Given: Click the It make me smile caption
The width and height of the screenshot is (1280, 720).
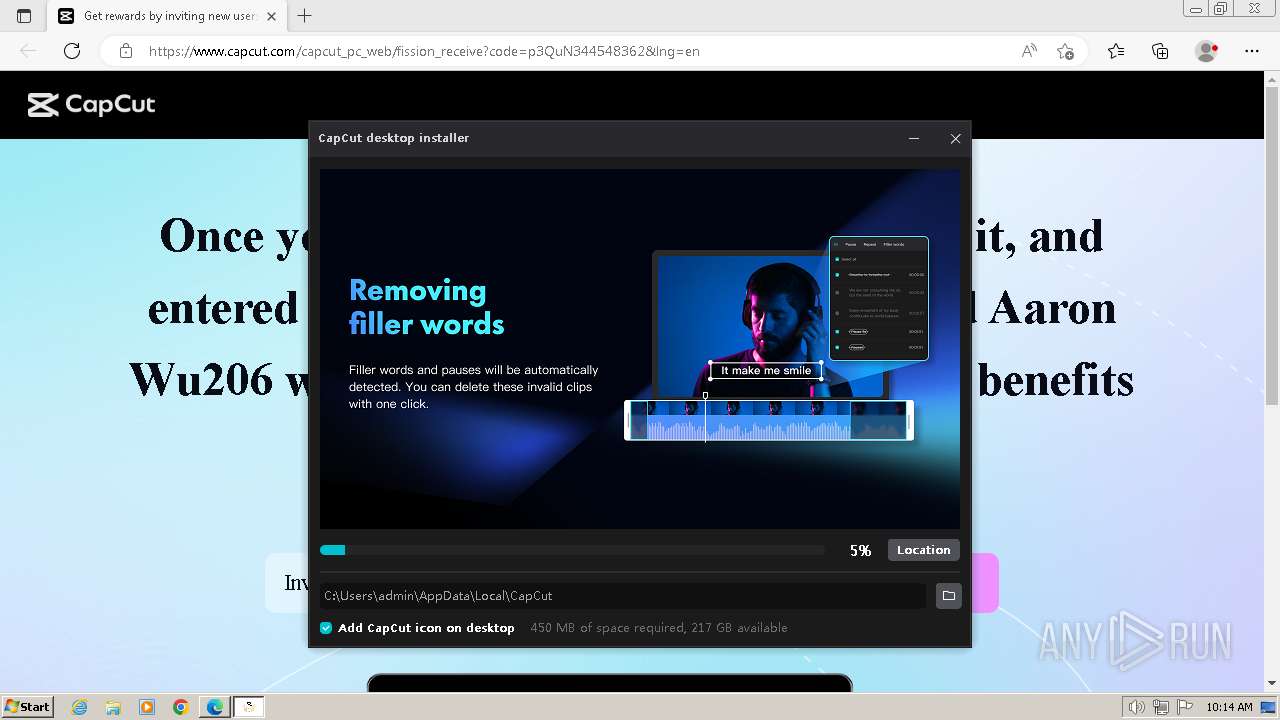Looking at the screenshot, I should pyautogui.click(x=766, y=371).
